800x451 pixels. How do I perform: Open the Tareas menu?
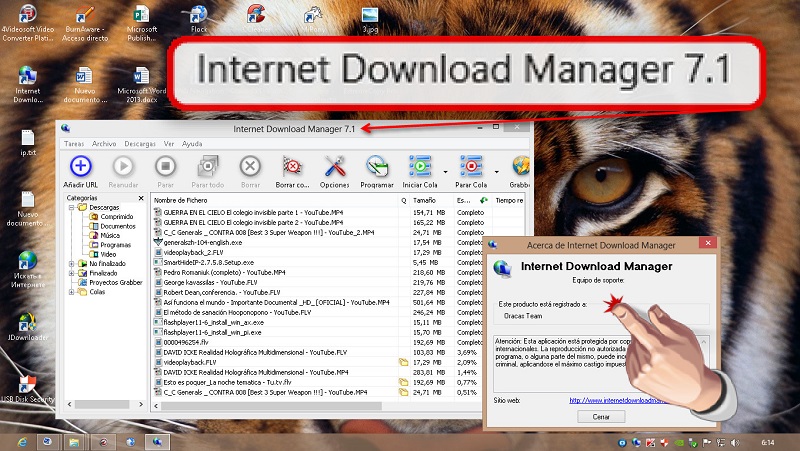click(74, 144)
